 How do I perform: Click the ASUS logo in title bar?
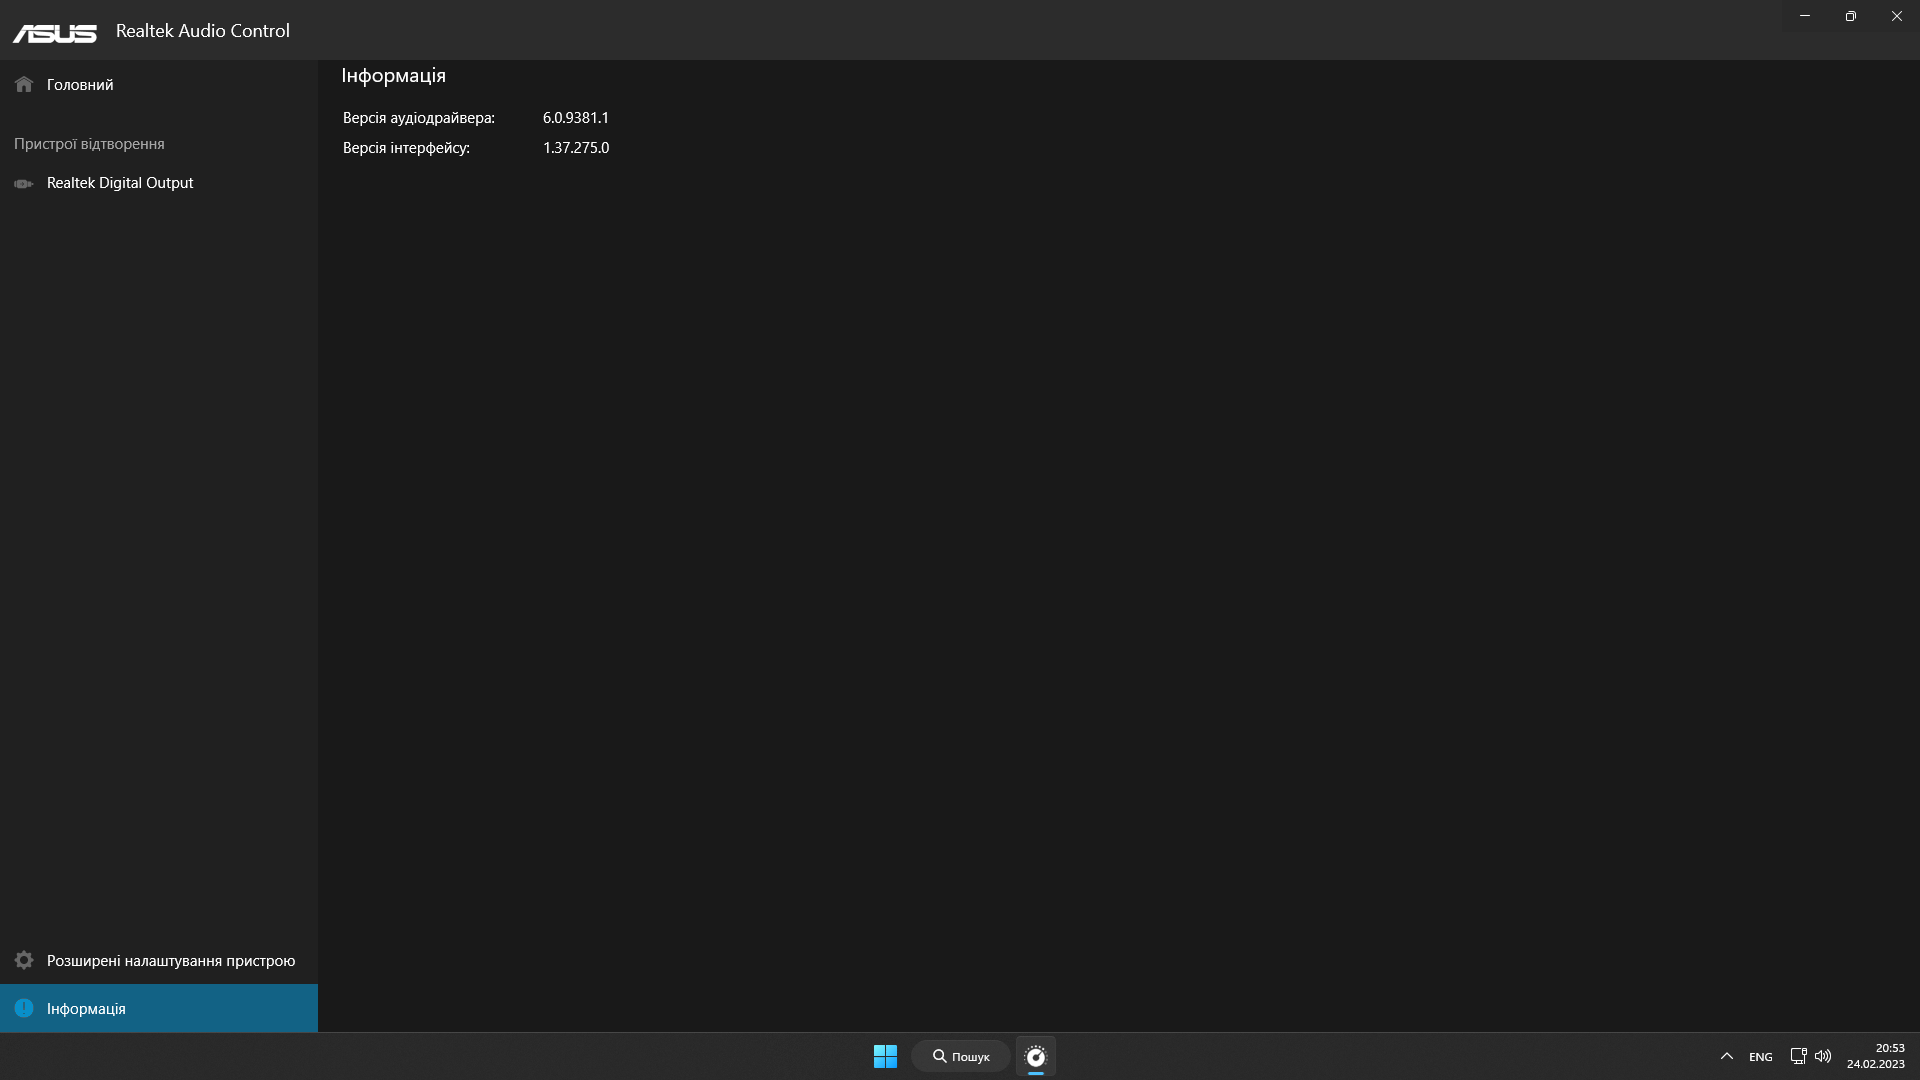pyautogui.click(x=55, y=33)
